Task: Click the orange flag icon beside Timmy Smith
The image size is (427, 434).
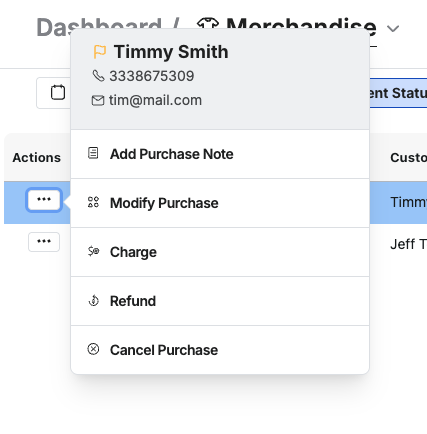Action: 99,52
